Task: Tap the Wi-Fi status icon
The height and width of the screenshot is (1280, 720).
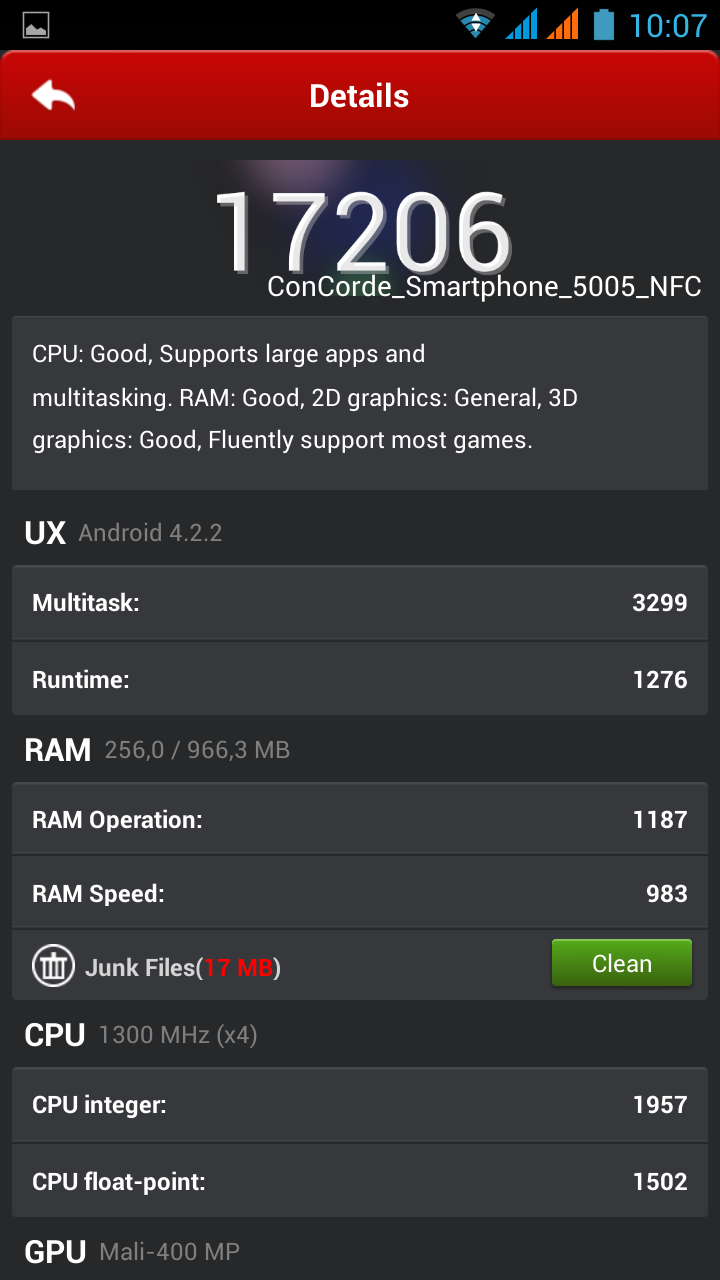Action: pos(476,24)
